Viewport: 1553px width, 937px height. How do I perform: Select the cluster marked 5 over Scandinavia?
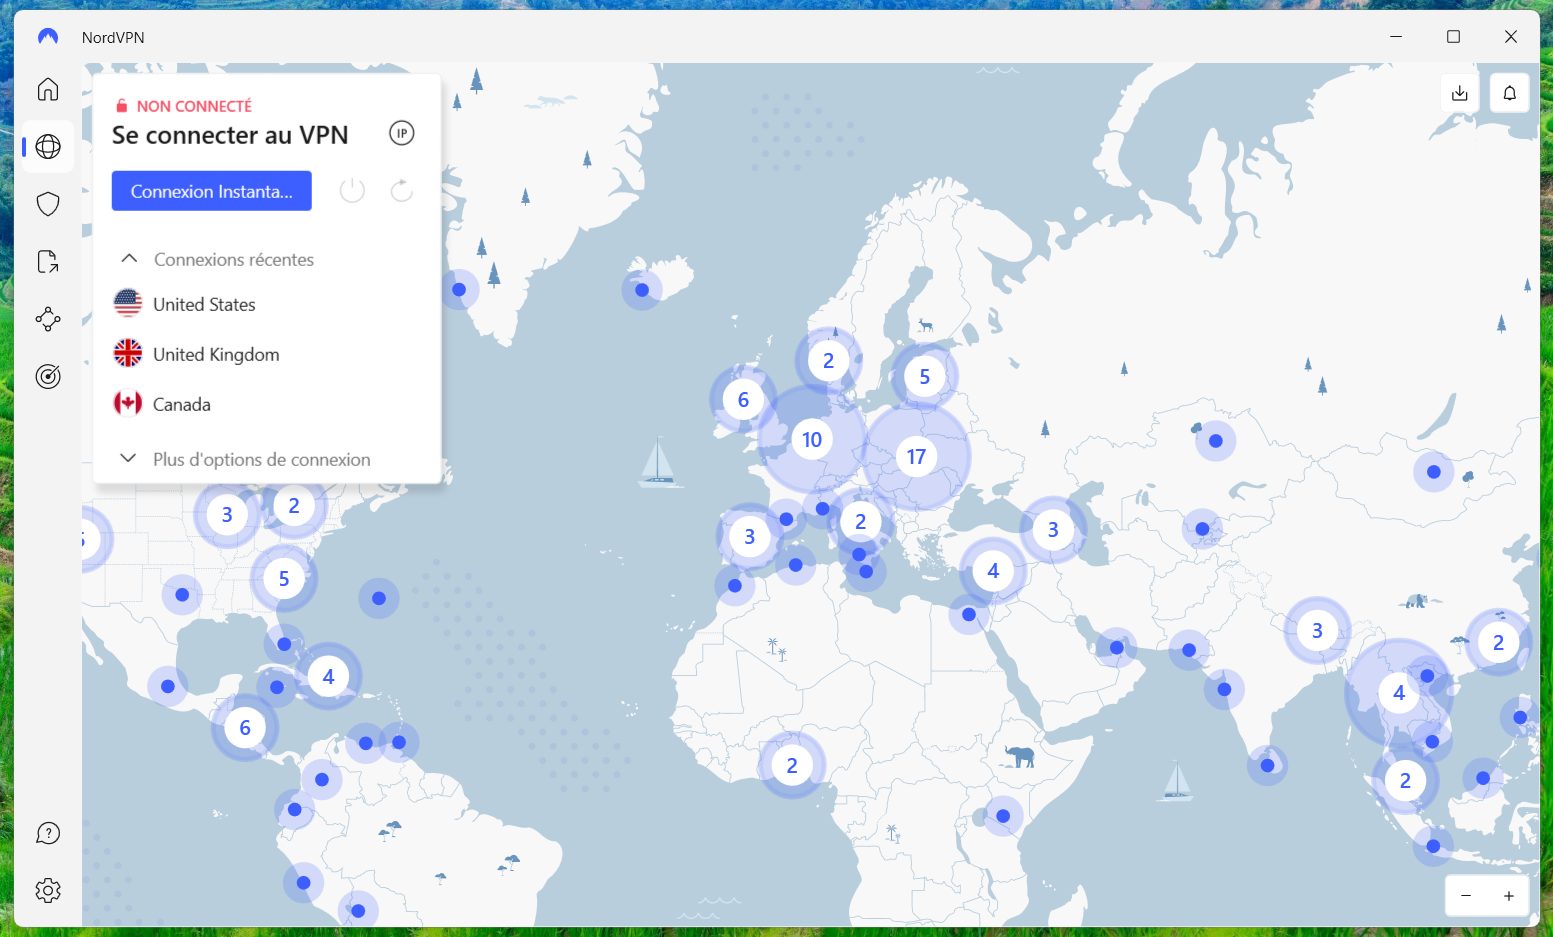tap(925, 377)
